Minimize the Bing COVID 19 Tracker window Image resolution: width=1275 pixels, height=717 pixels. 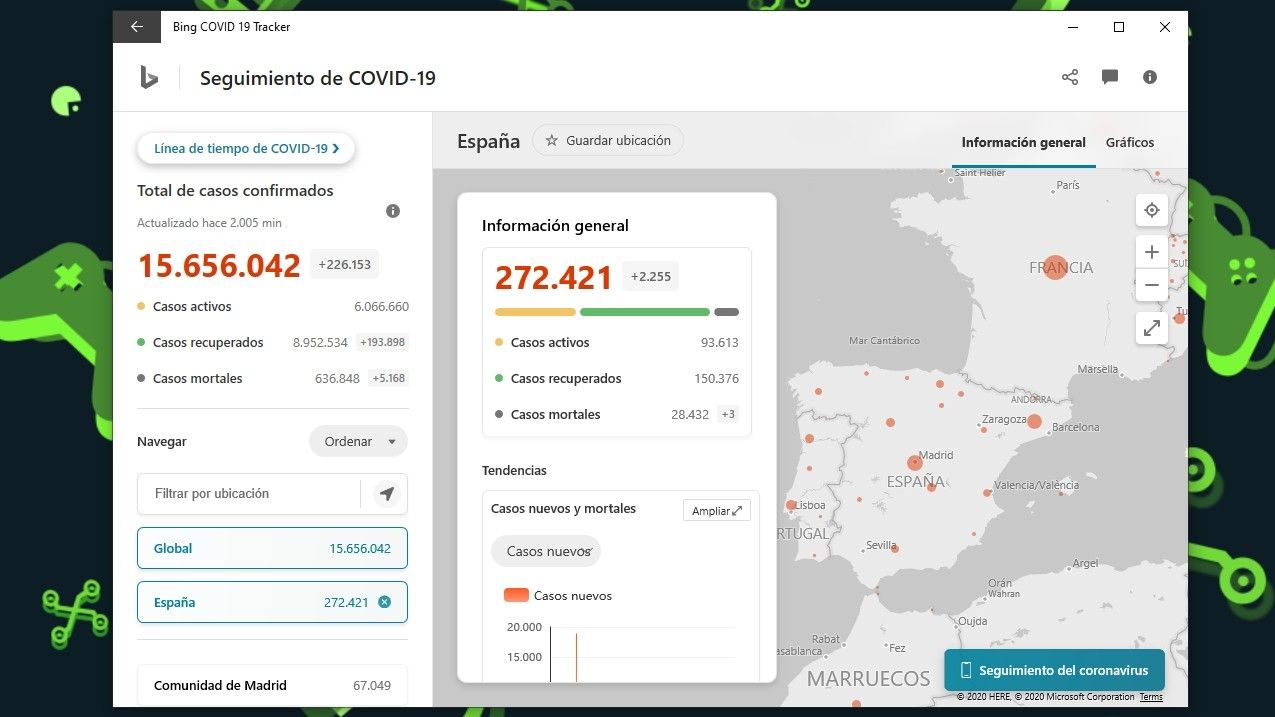tap(1073, 27)
